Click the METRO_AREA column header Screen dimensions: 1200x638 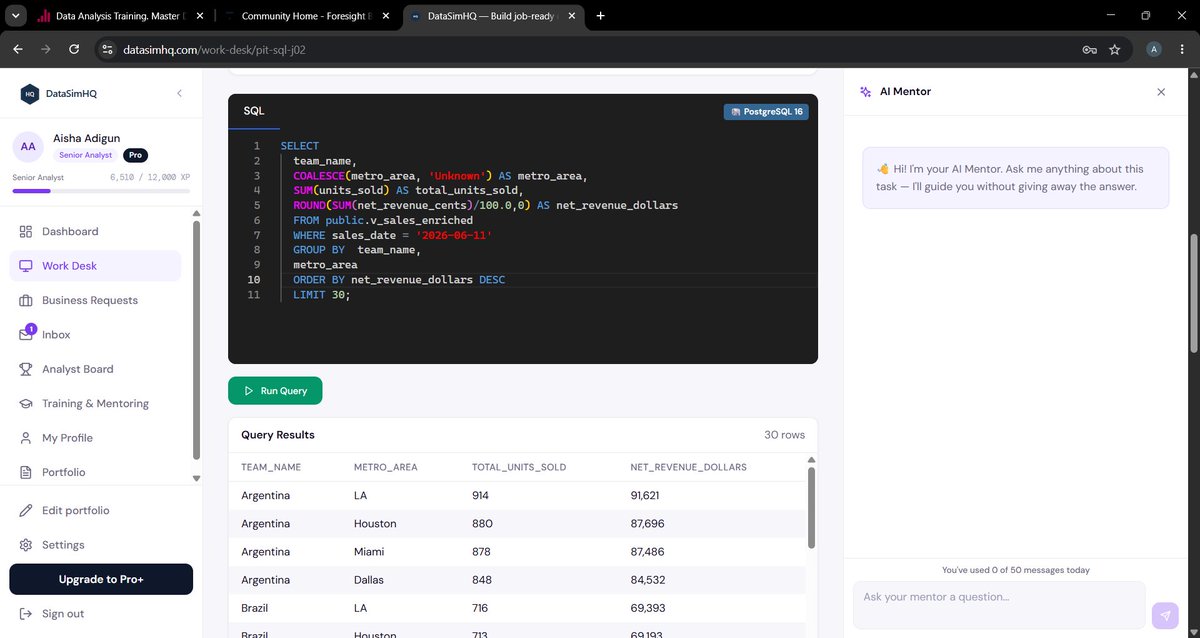tap(386, 467)
